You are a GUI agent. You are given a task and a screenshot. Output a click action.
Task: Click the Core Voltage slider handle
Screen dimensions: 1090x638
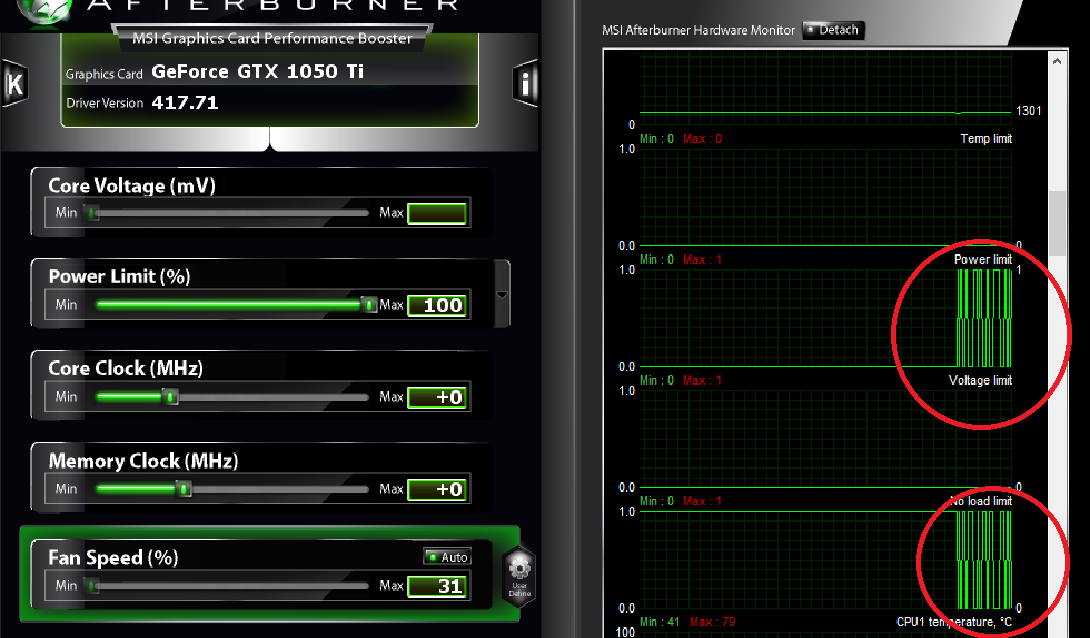point(92,213)
